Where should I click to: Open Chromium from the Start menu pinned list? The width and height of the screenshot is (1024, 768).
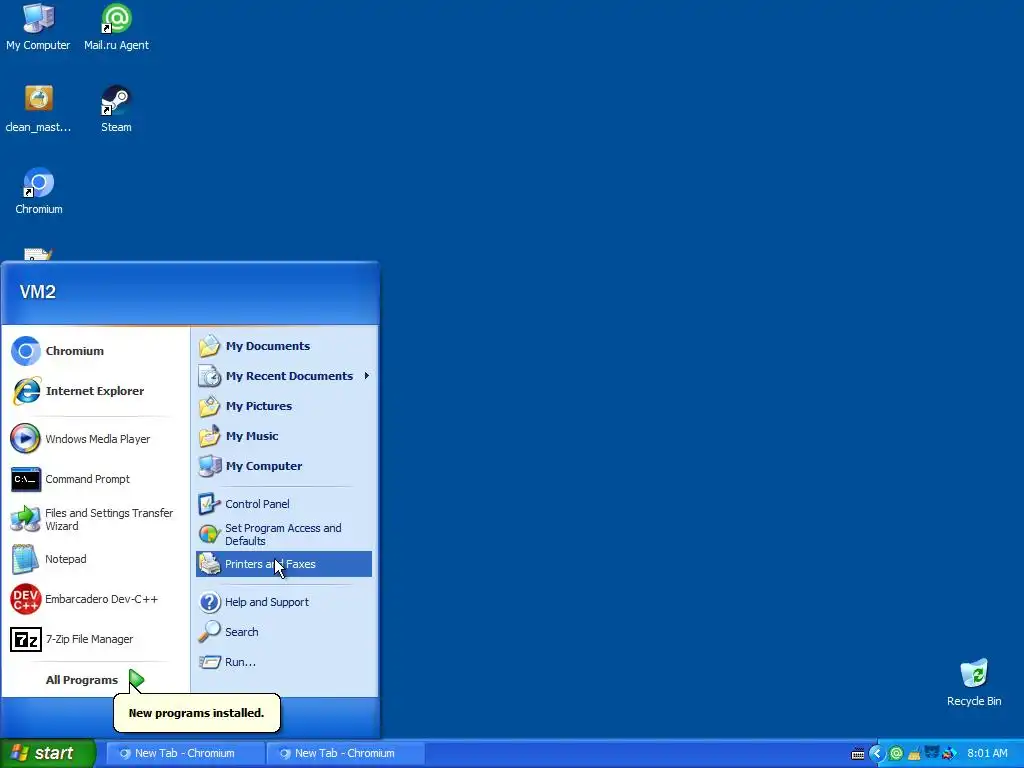click(95, 351)
